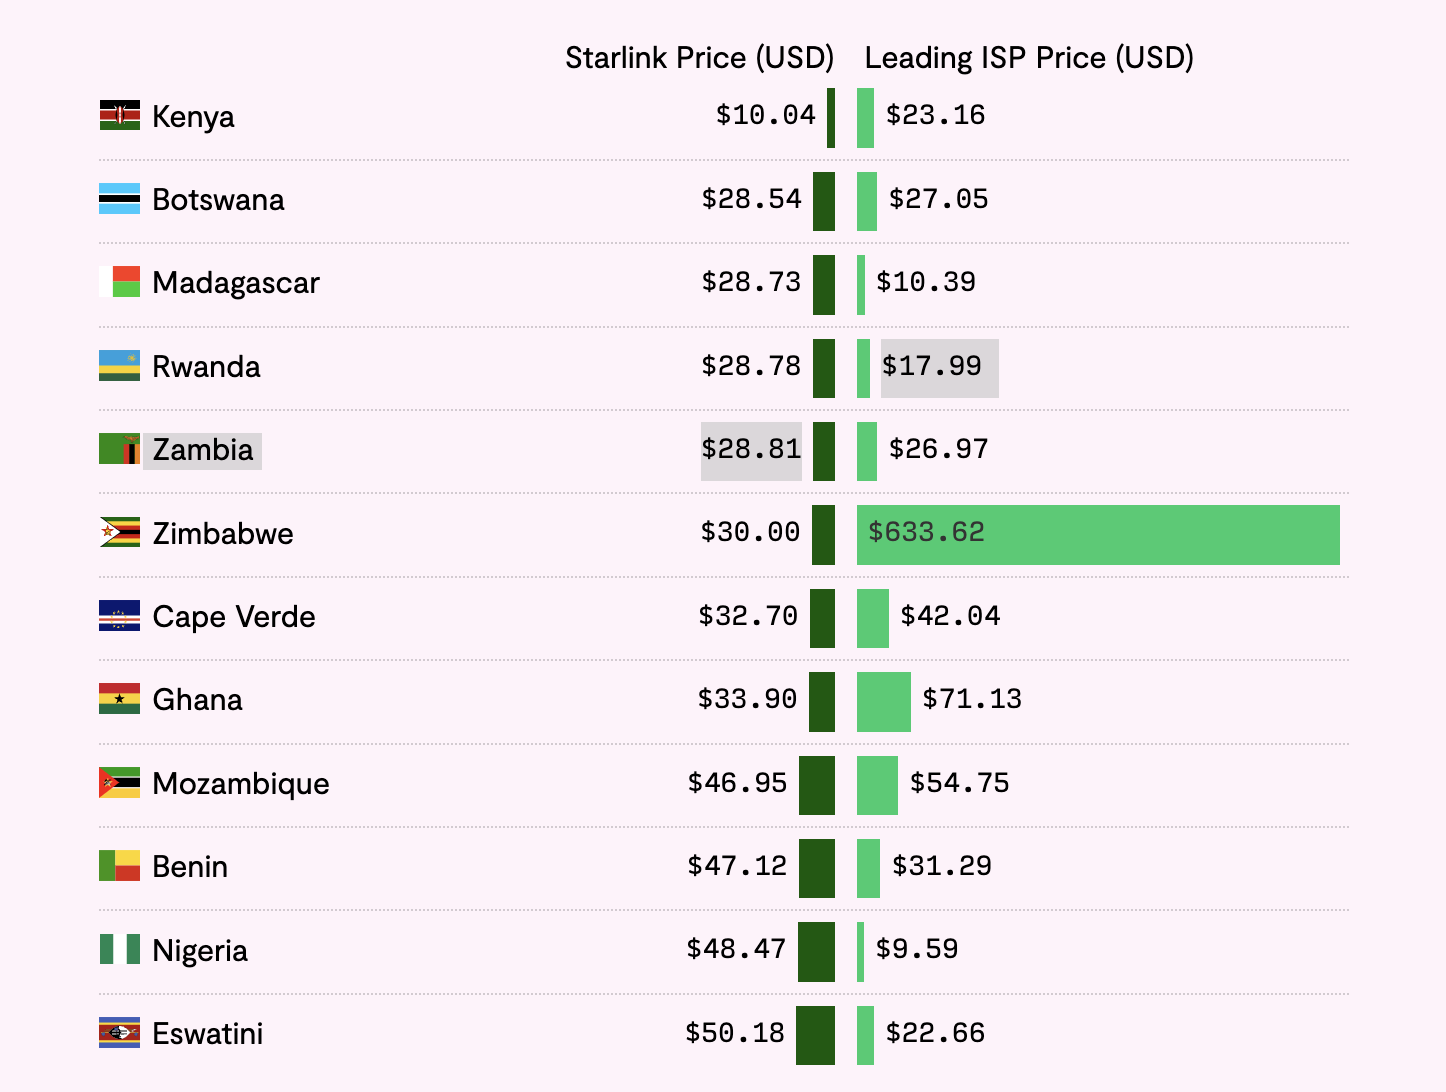The image size is (1446, 1092).
Task: Click the Botswana flag icon
Action: (x=119, y=199)
